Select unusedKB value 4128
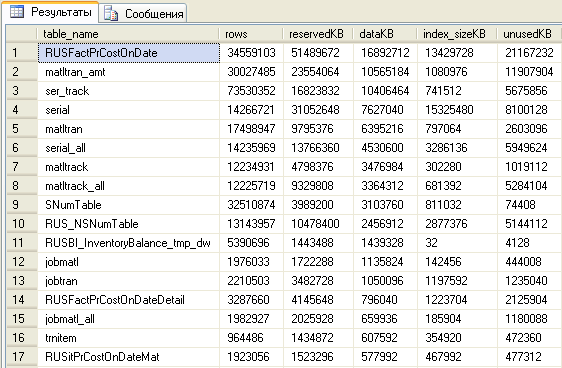 click(530, 243)
